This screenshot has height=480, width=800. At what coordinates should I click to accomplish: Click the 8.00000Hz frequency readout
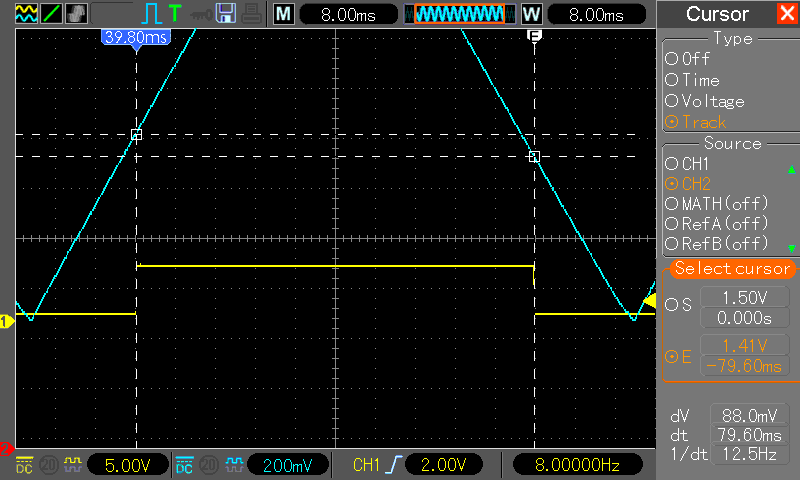577,465
